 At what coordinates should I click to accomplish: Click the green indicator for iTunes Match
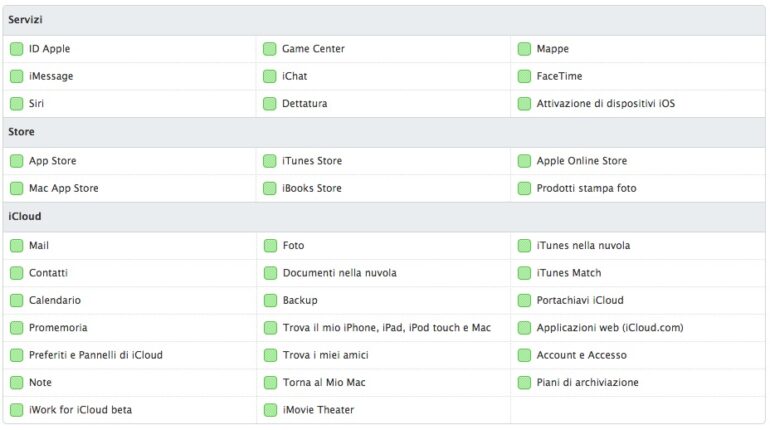(x=524, y=273)
